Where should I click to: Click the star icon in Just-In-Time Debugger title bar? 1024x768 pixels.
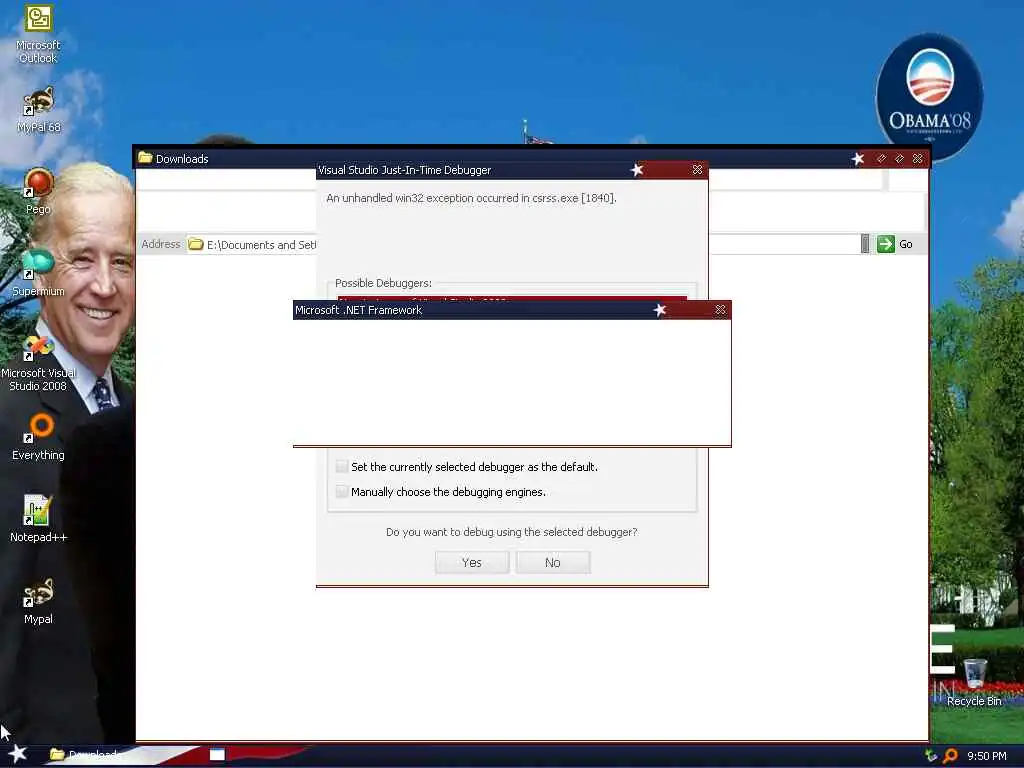point(637,170)
